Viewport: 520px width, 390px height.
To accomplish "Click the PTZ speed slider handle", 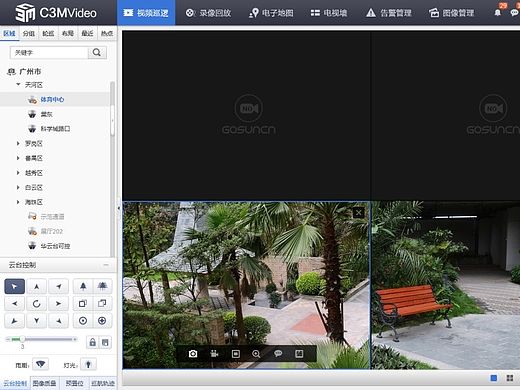I will coord(22,339).
